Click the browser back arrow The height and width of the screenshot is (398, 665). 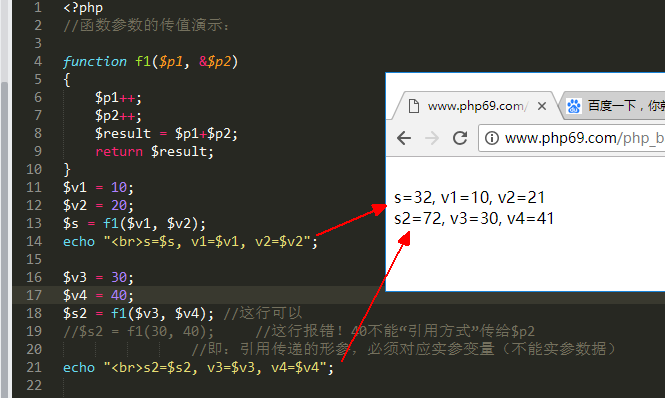coord(404,138)
